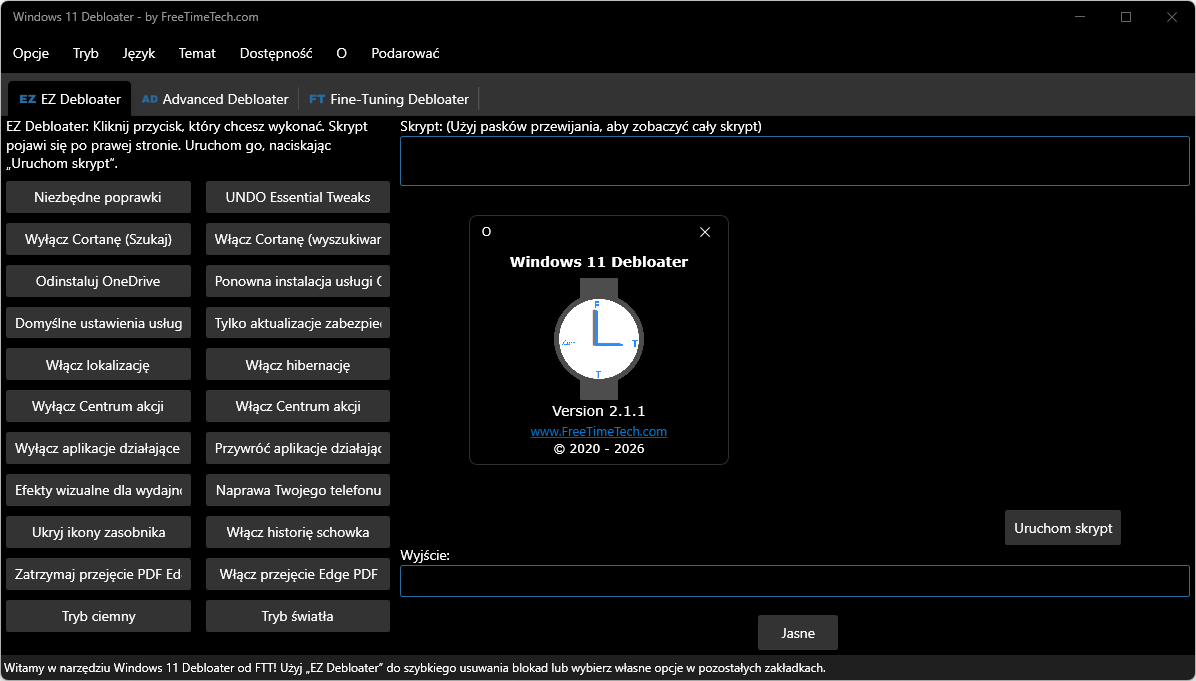Click Wyłącz Cortanę (Szukaj) button
This screenshot has height=681, width=1196.
(98, 239)
